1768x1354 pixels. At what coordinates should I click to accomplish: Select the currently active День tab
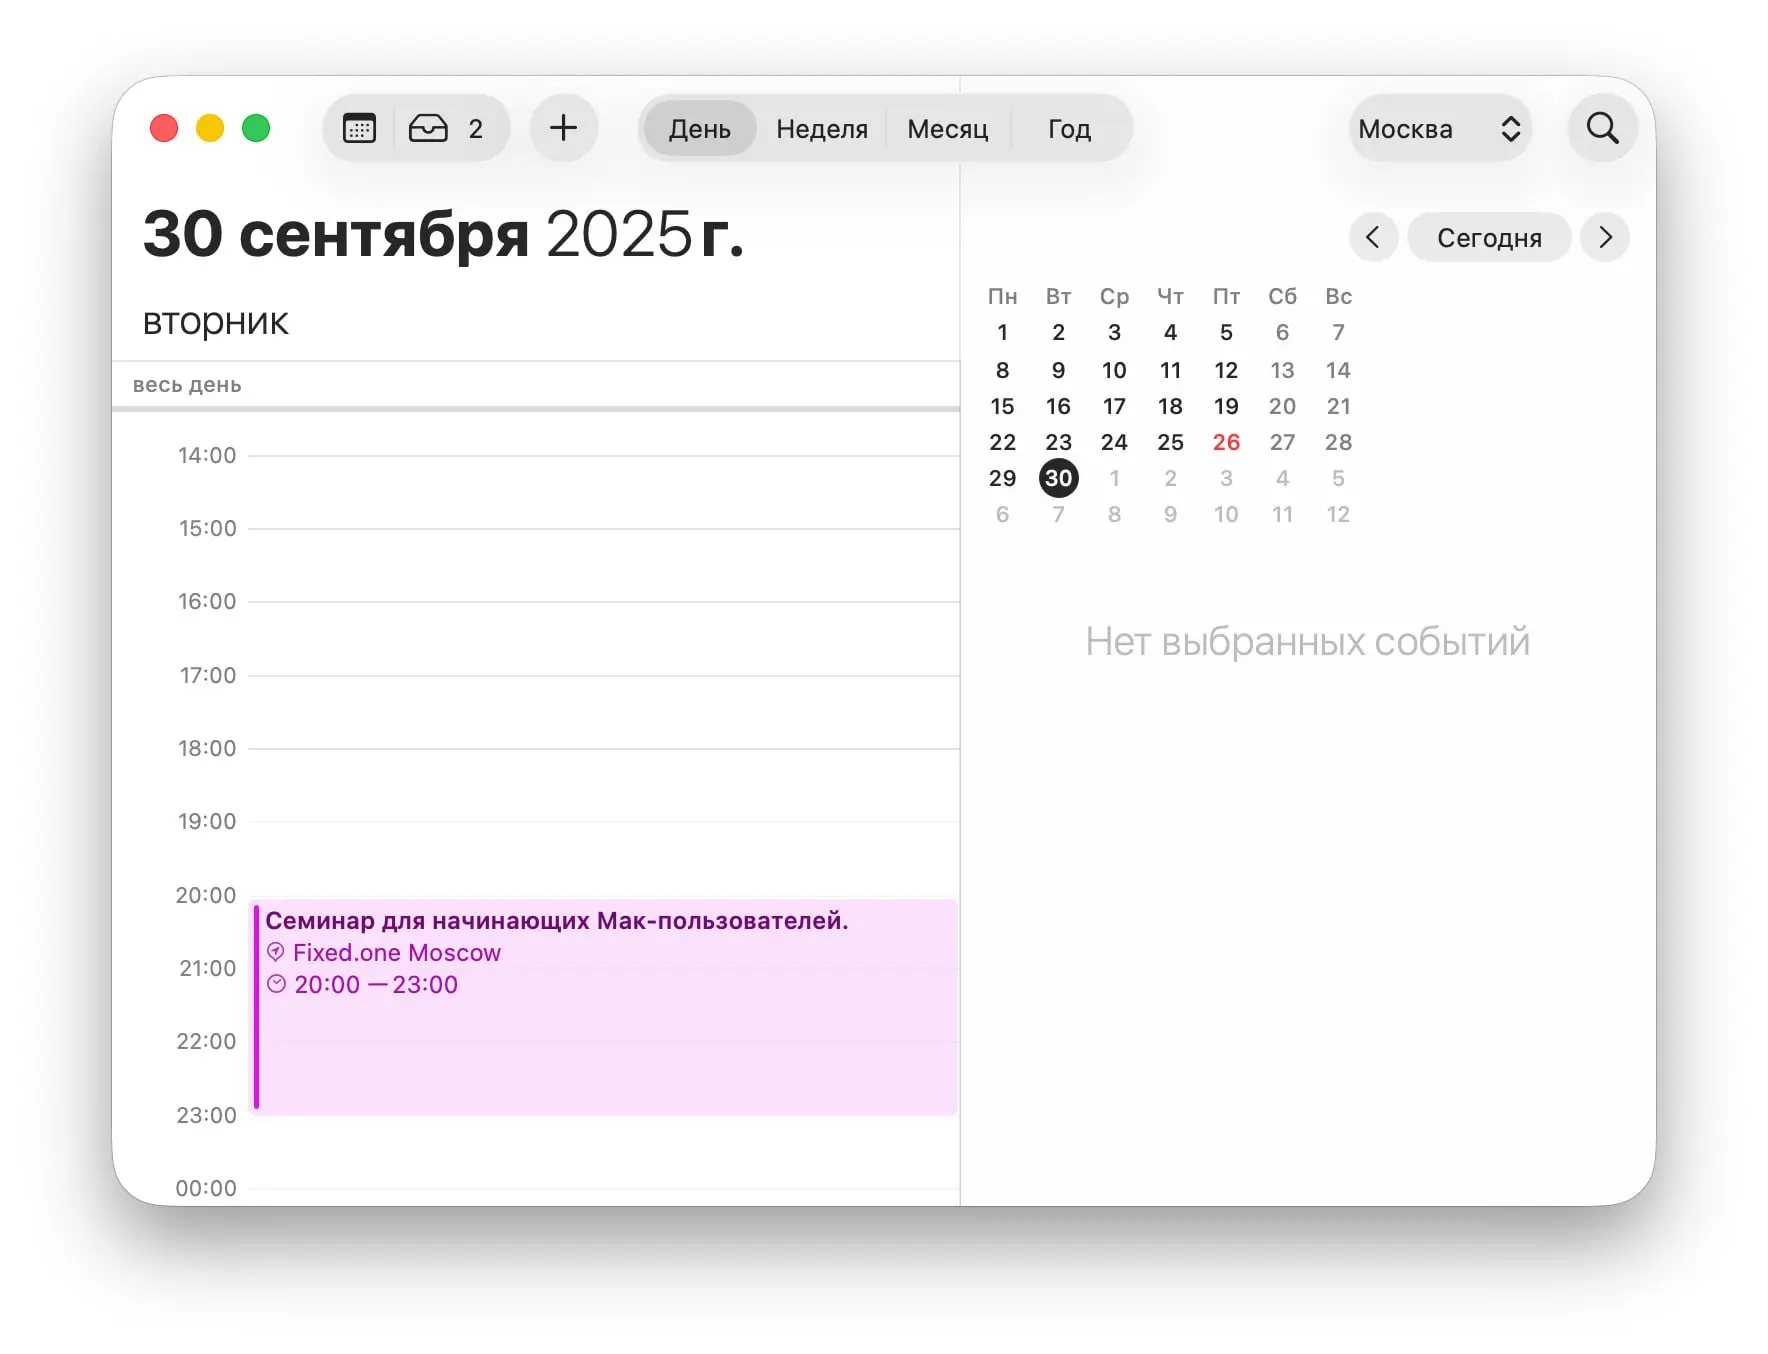[x=700, y=128]
